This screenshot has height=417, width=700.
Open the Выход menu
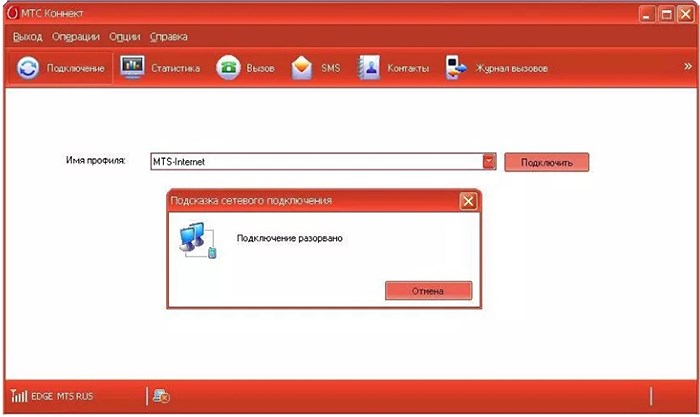point(28,37)
